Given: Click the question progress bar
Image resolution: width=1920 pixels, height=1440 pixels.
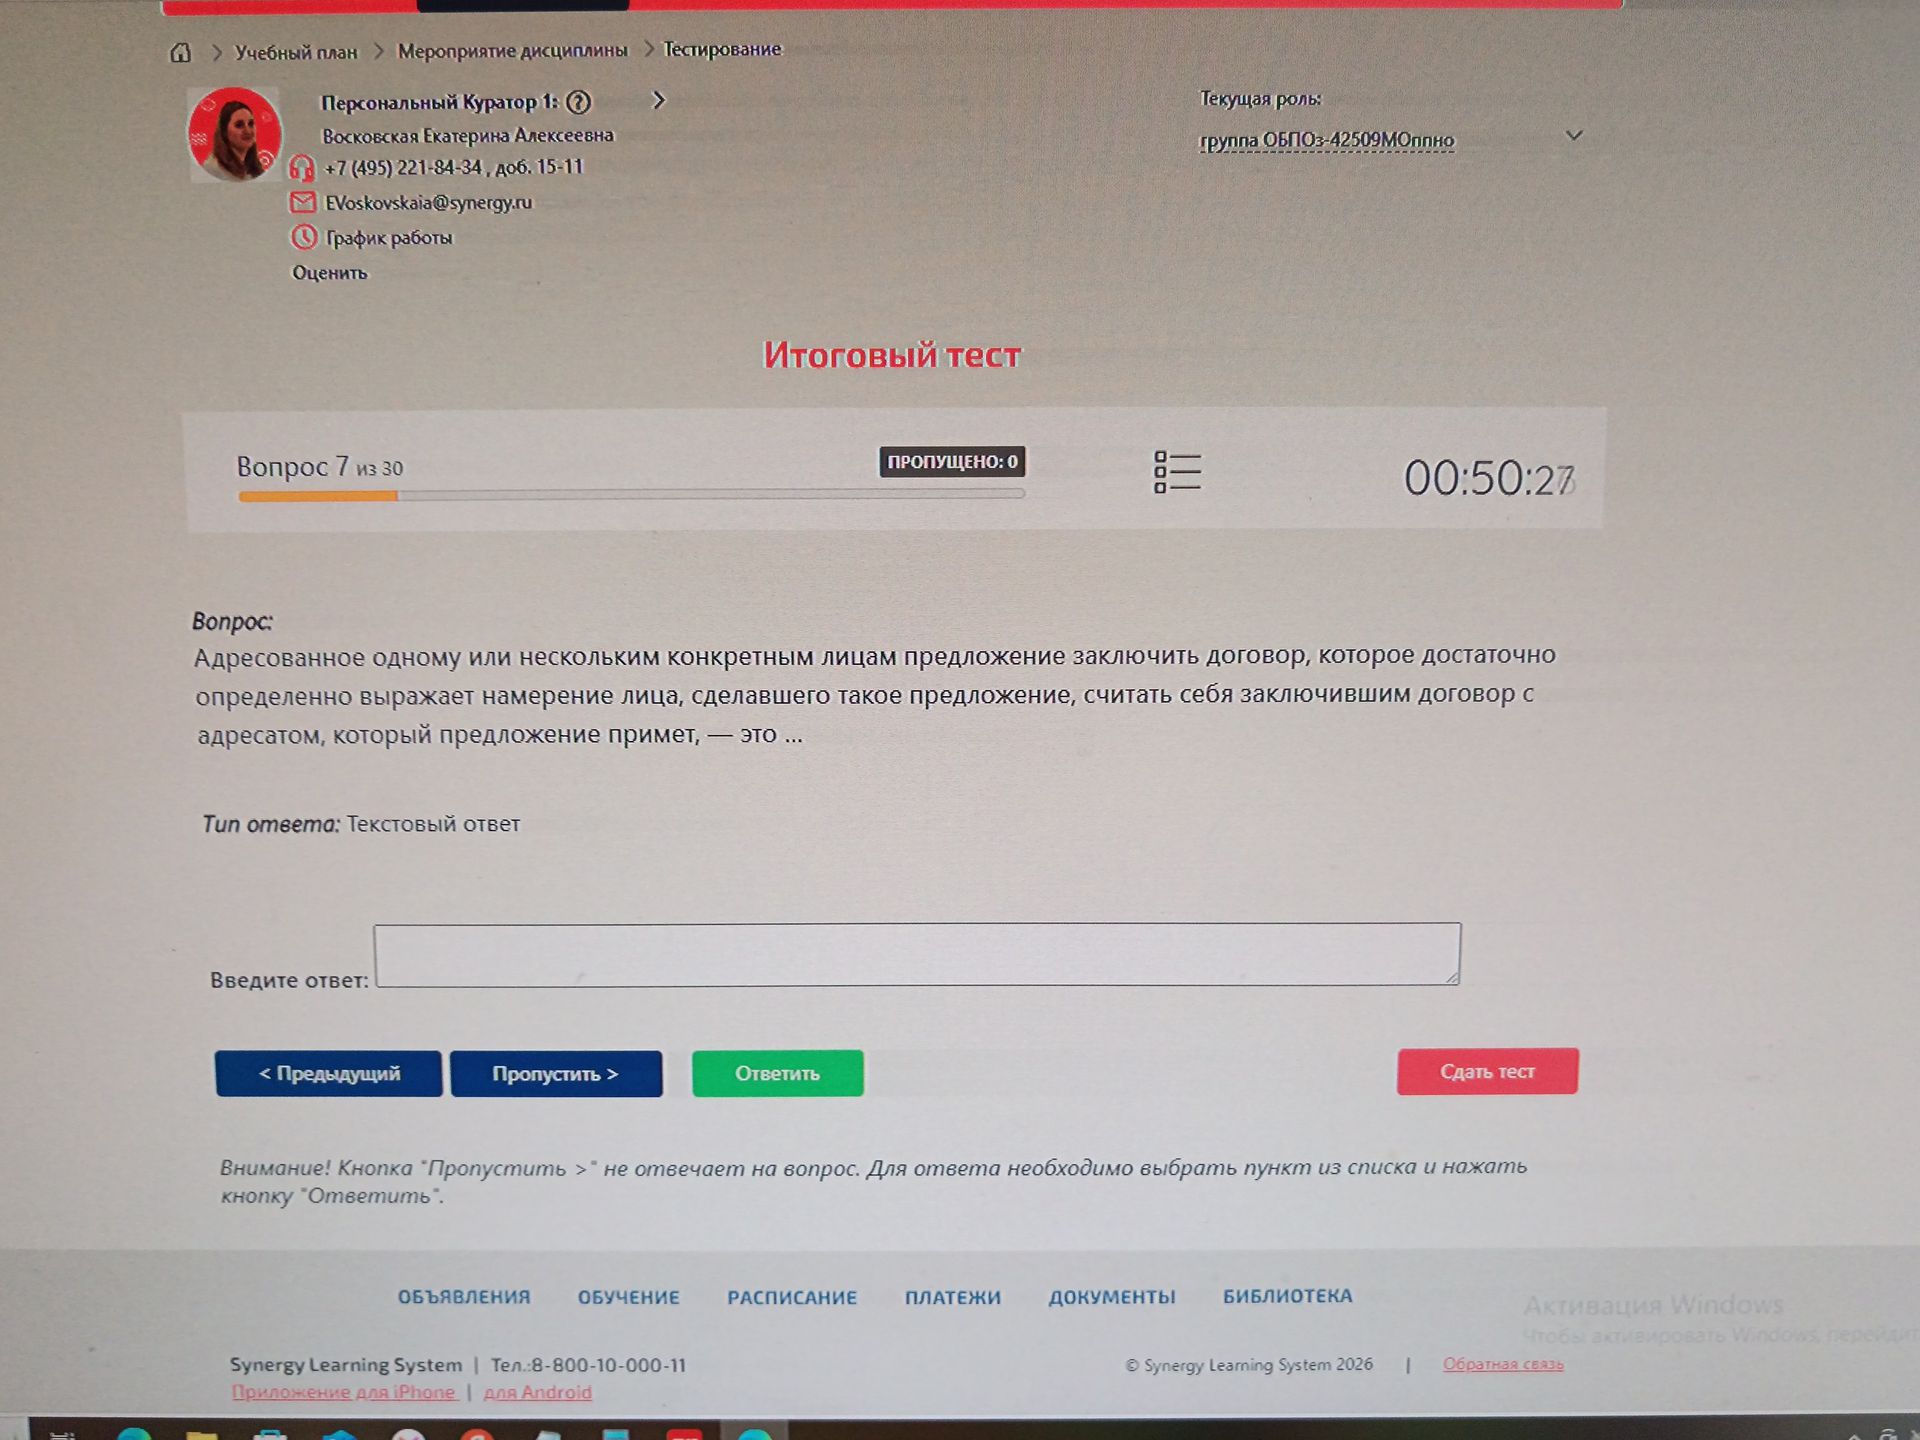Looking at the screenshot, I should coord(631,494).
